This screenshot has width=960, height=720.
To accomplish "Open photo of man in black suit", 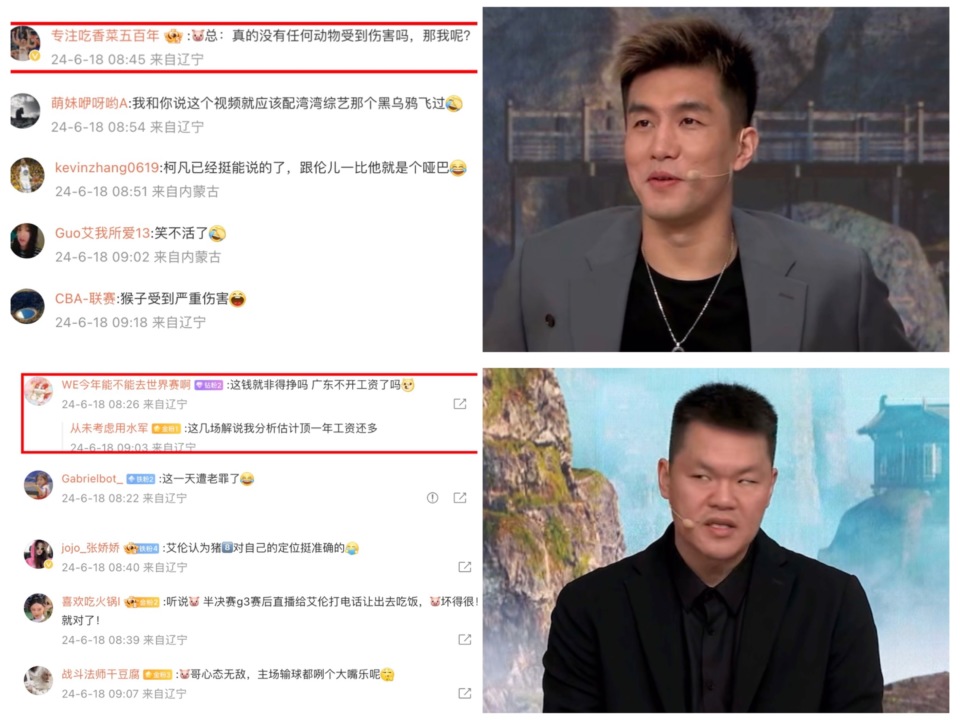I will point(716,541).
